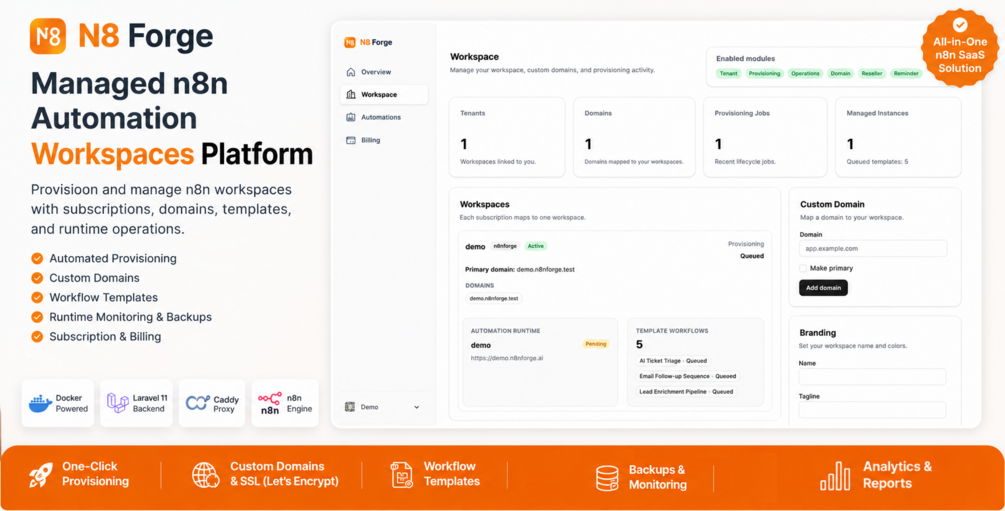Screen dimensions: 1005x511
Task: Click the checkmark beside Runtime Monitoring & Backups
Action: point(37,317)
